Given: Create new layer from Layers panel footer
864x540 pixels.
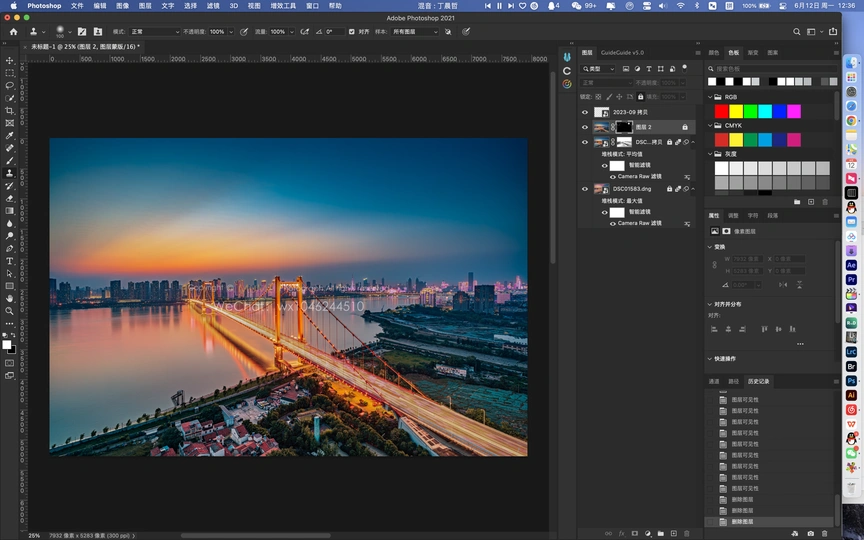Looking at the screenshot, I should (x=673, y=534).
